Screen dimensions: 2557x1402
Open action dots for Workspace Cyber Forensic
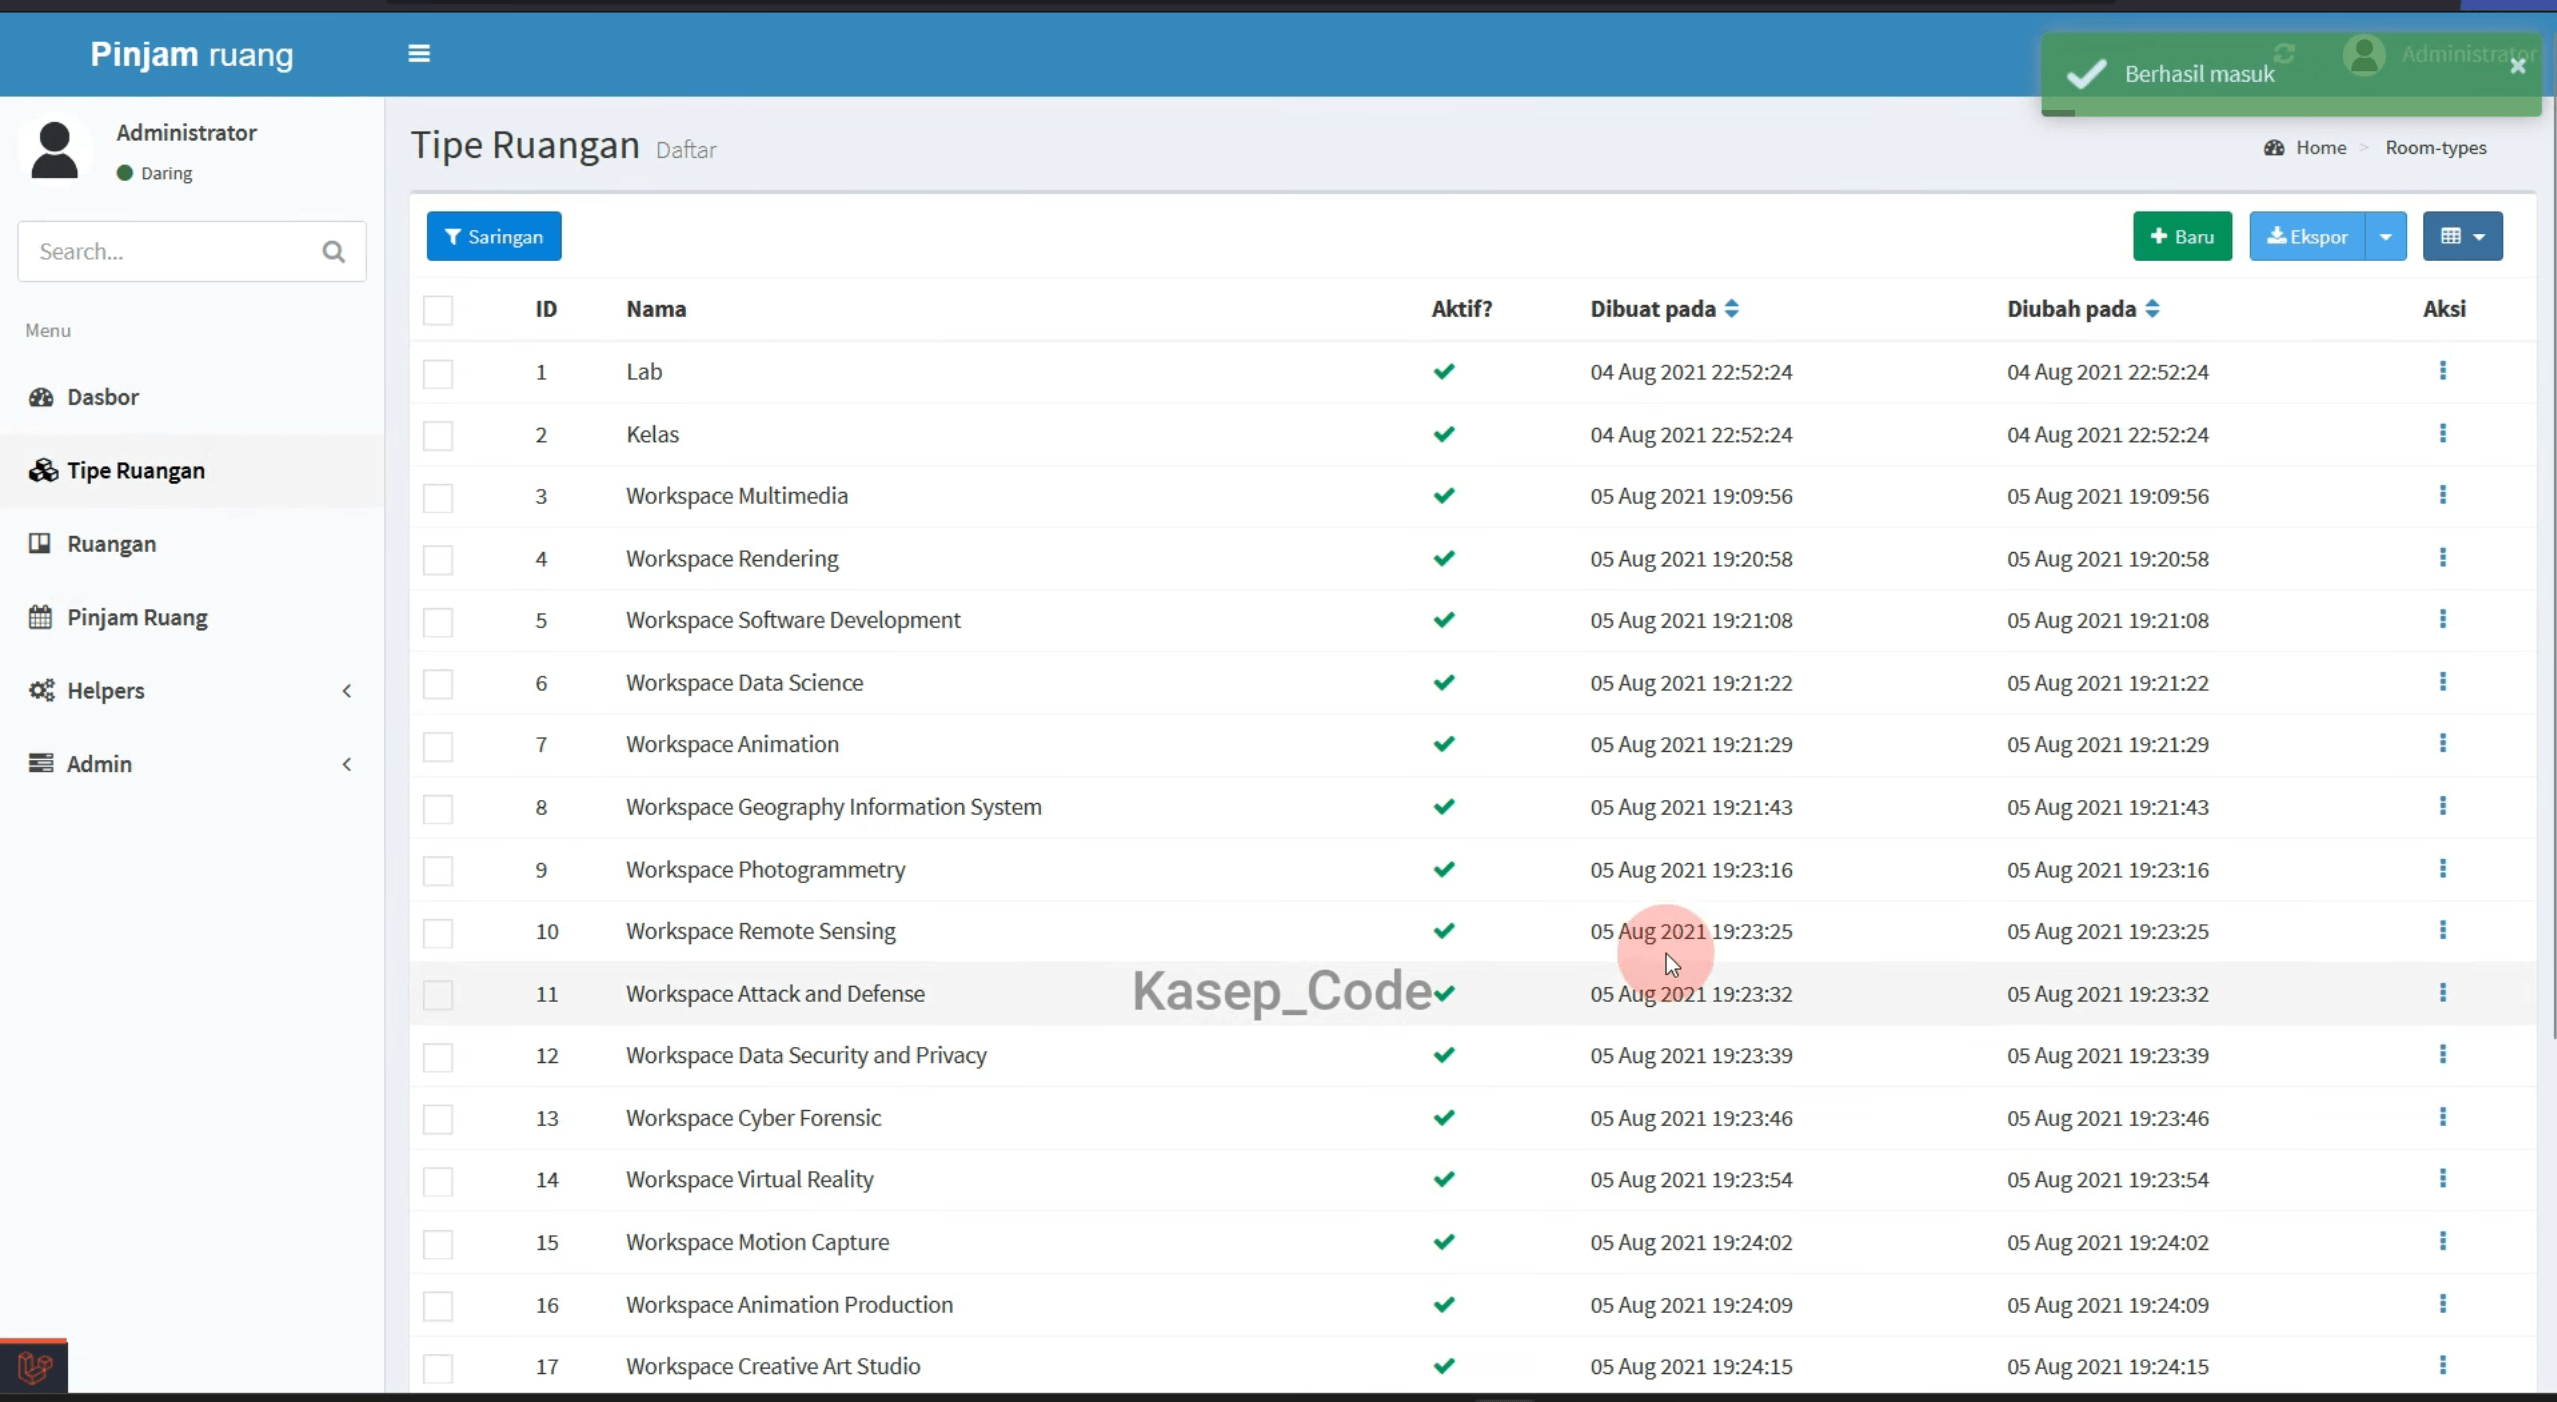pyautogui.click(x=2442, y=1117)
